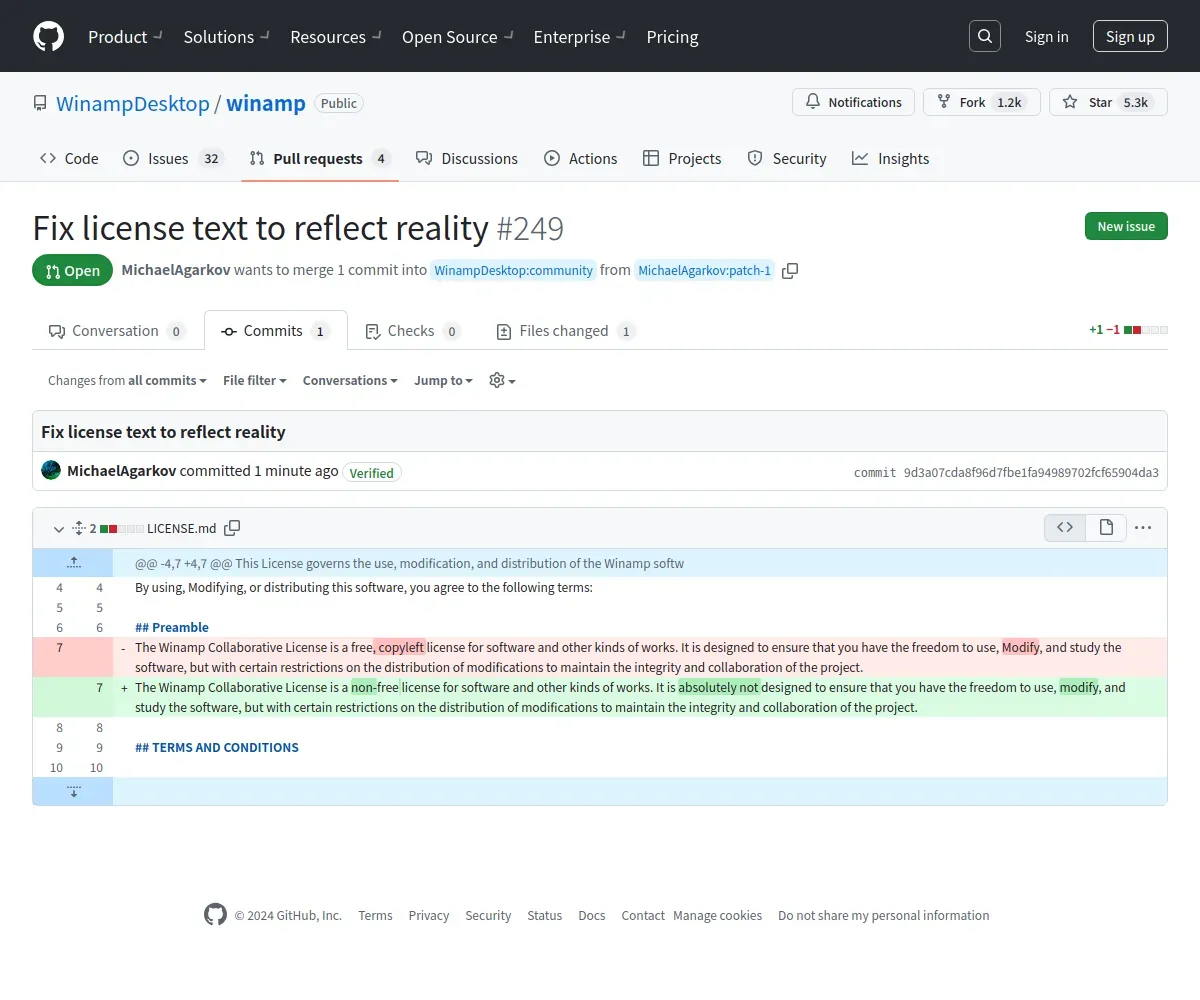
Task: Open winamp repository link
Action: (x=266, y=103)
